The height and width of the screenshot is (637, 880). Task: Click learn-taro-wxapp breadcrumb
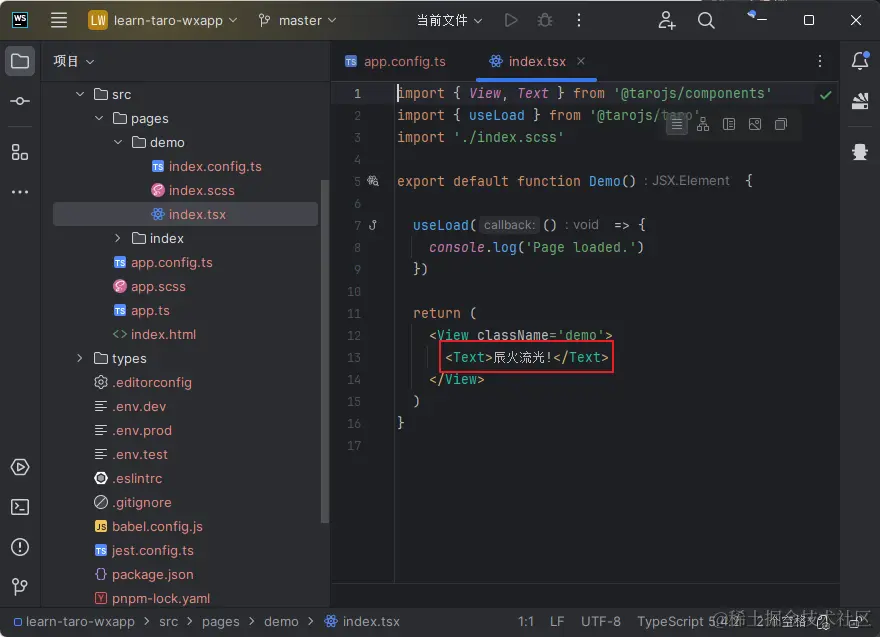click(74, 621)
